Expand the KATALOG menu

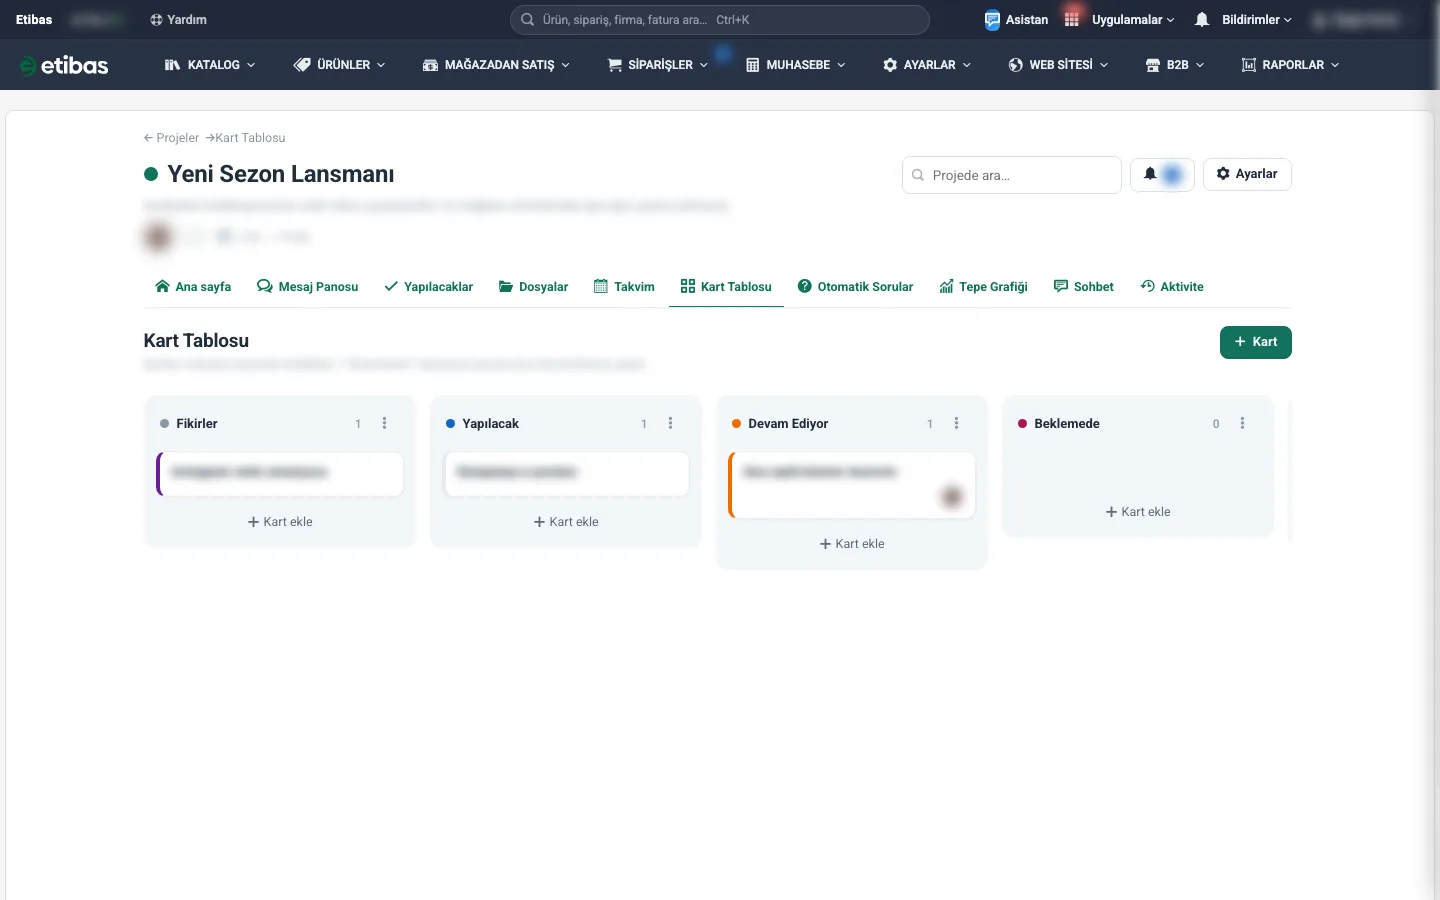pyautogui.click(x=210, y=65)
